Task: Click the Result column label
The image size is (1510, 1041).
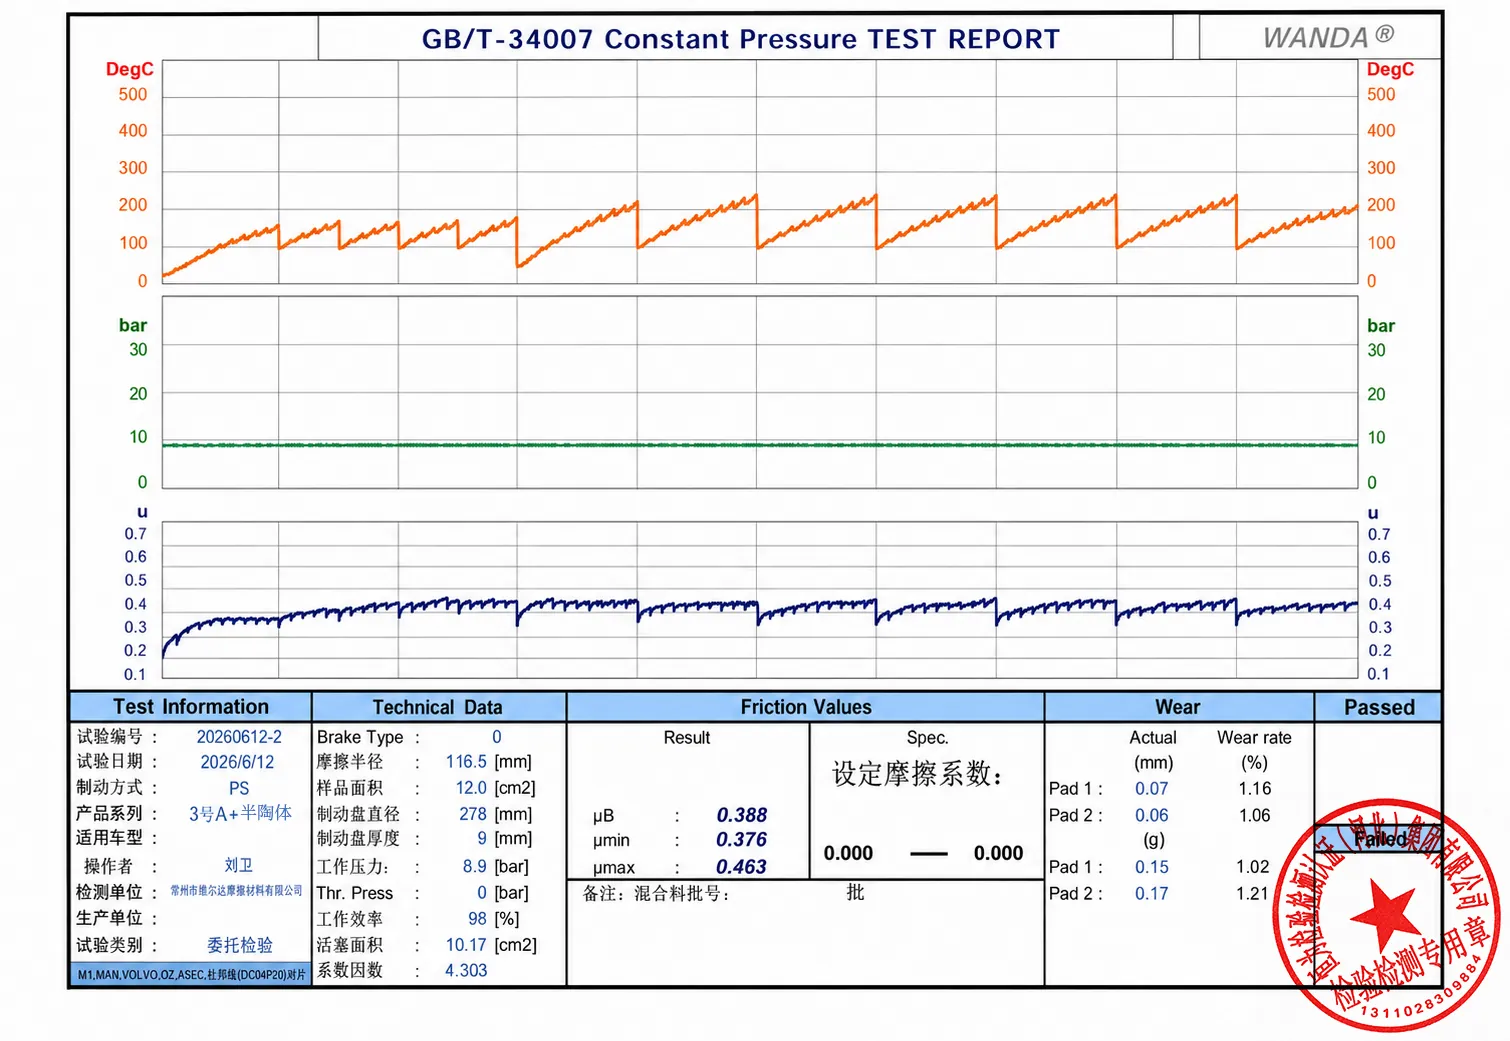Action: click(687, 737)
